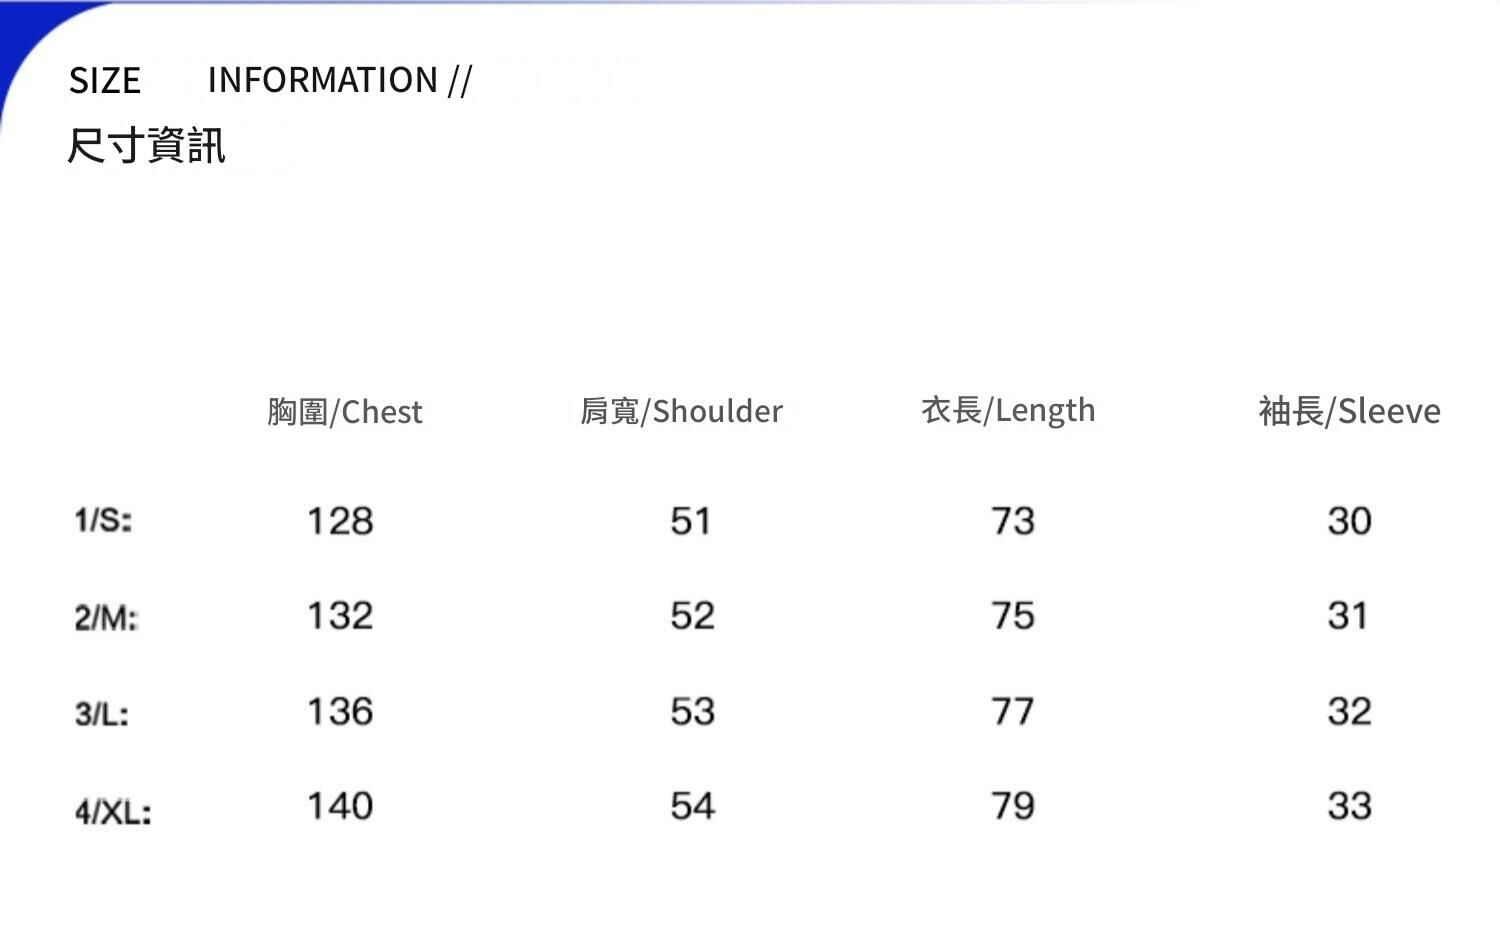Click the 3/L: size row label
Screen dimensions: 1500x925
tap(102, 714)
